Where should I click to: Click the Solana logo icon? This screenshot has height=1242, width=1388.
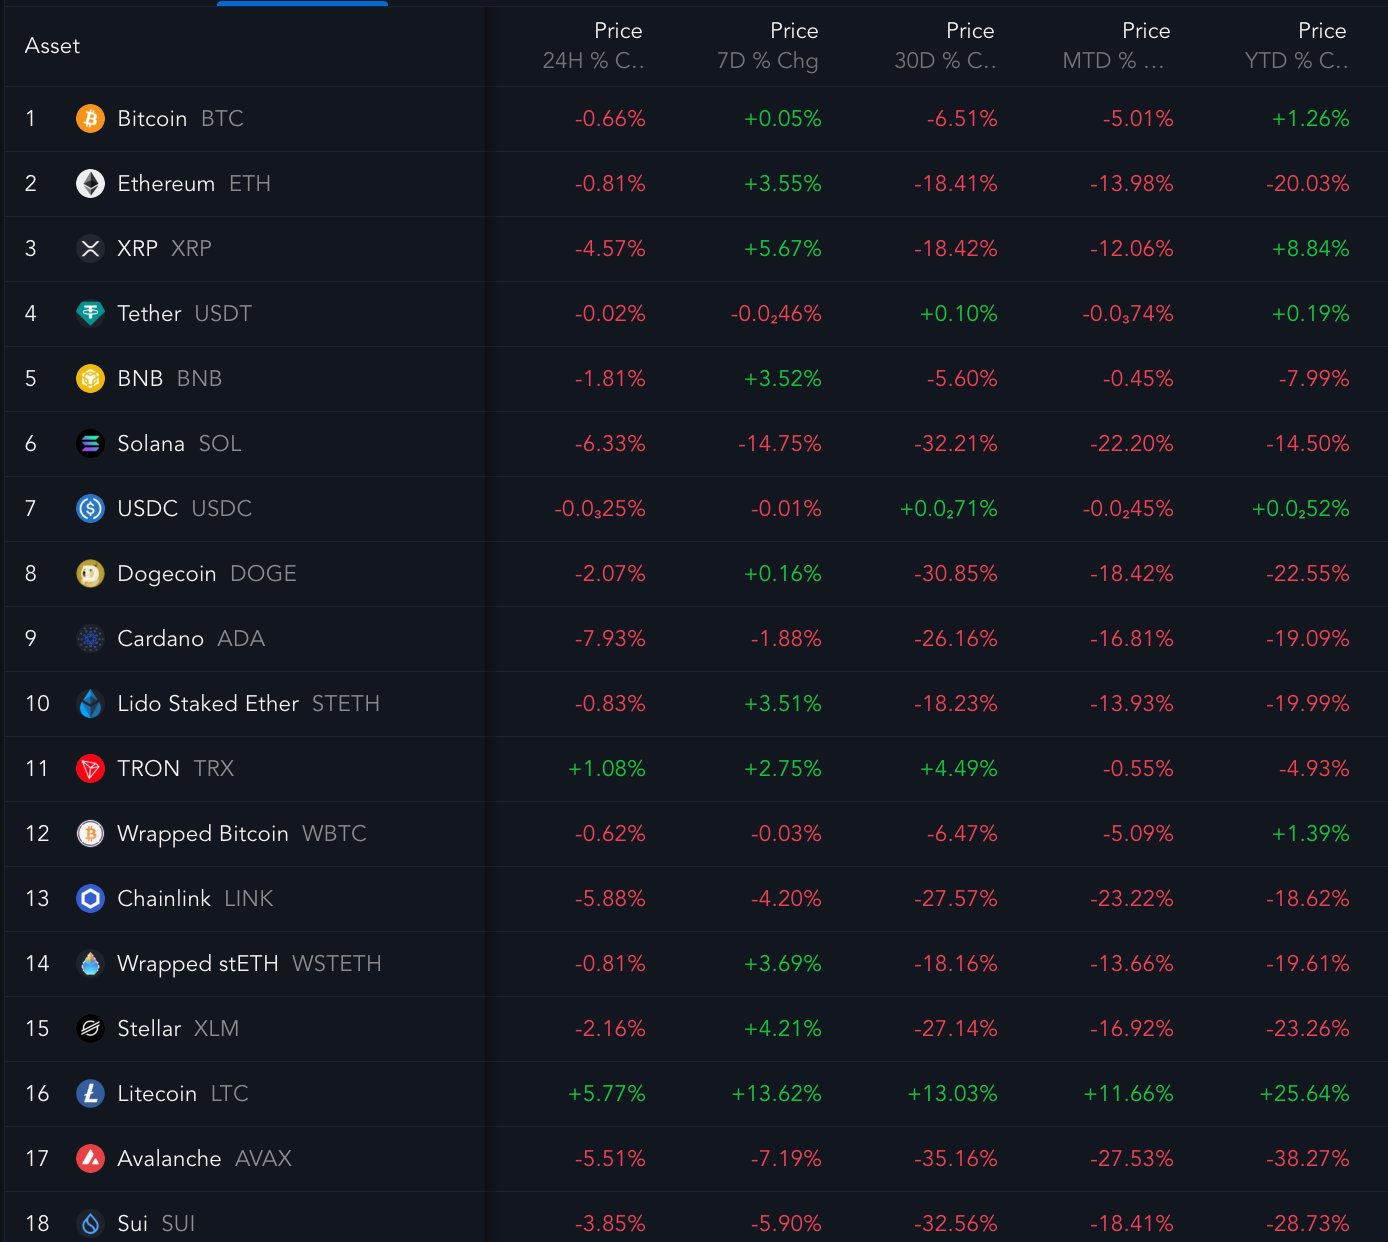90,444
